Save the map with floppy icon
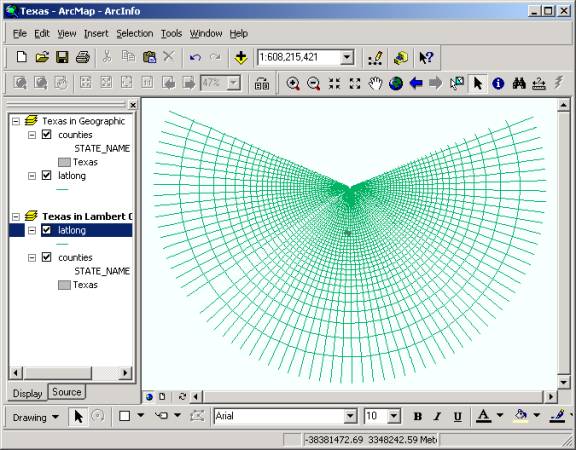Viewport: 576px width, 450px height. coord(62,57)
